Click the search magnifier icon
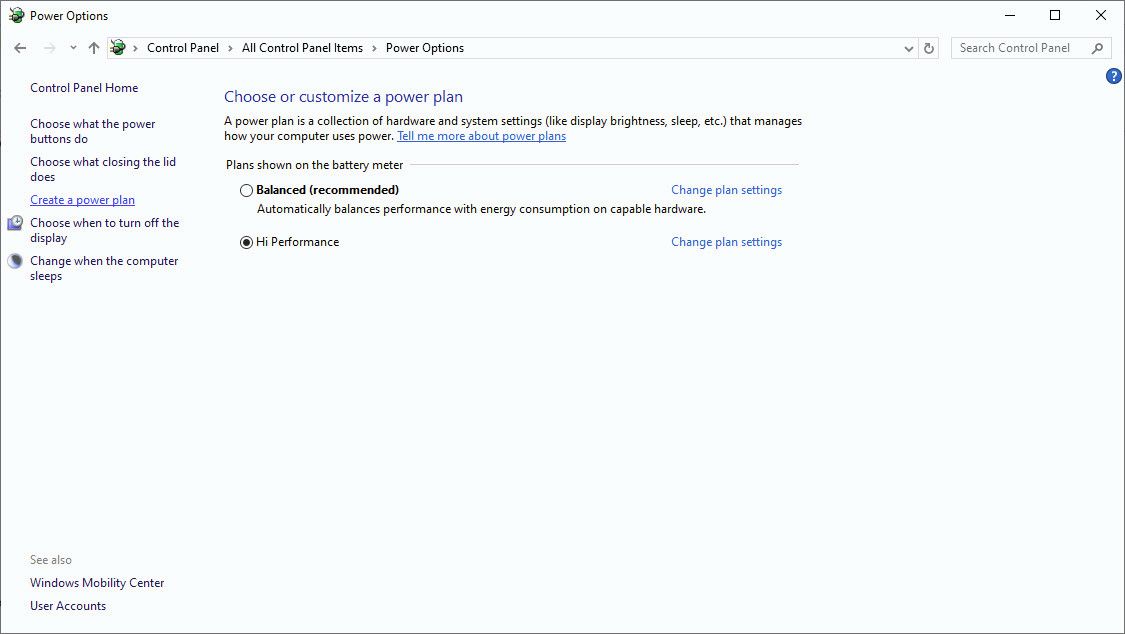 click(1097, 48)
